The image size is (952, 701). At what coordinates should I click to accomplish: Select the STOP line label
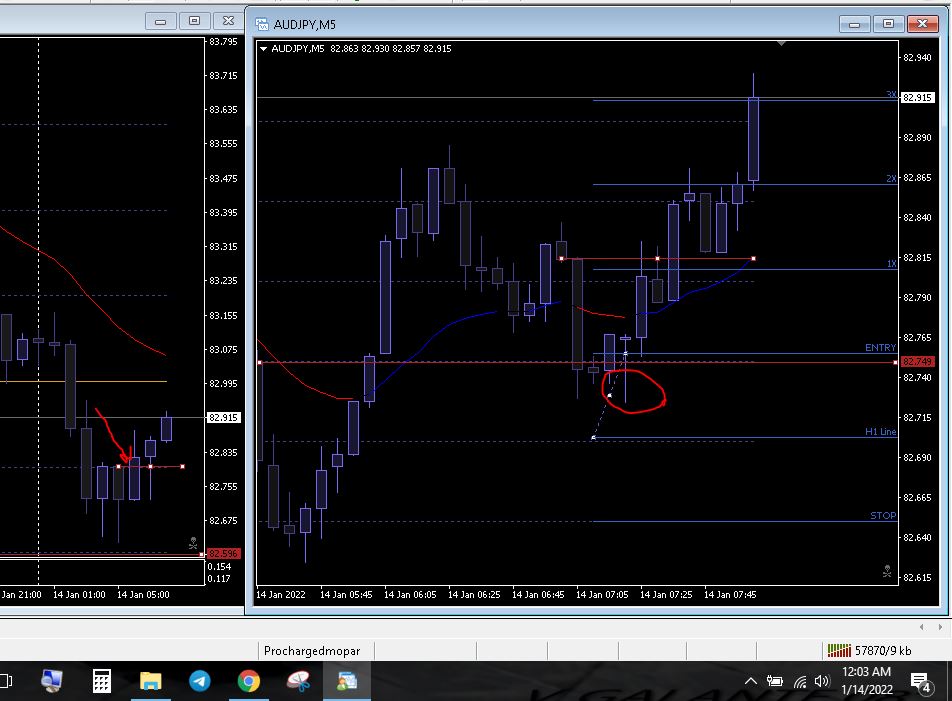coord(883,515)
